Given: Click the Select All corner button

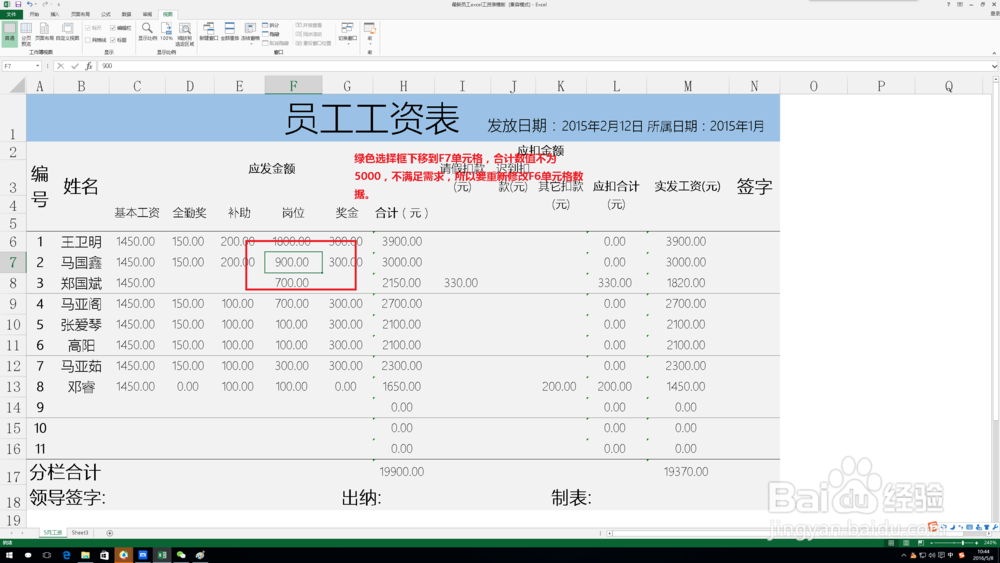Looking at the screenshot, I should pyautogui.click(x=17, y=85).
